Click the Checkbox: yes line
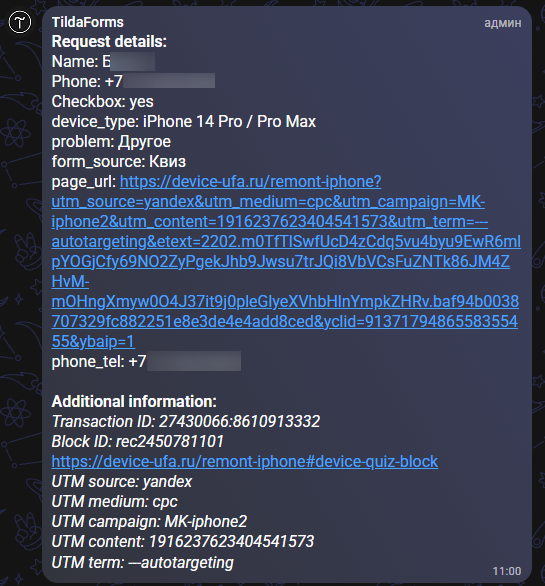This screenshot has width=545, height=586. [102, 102]
